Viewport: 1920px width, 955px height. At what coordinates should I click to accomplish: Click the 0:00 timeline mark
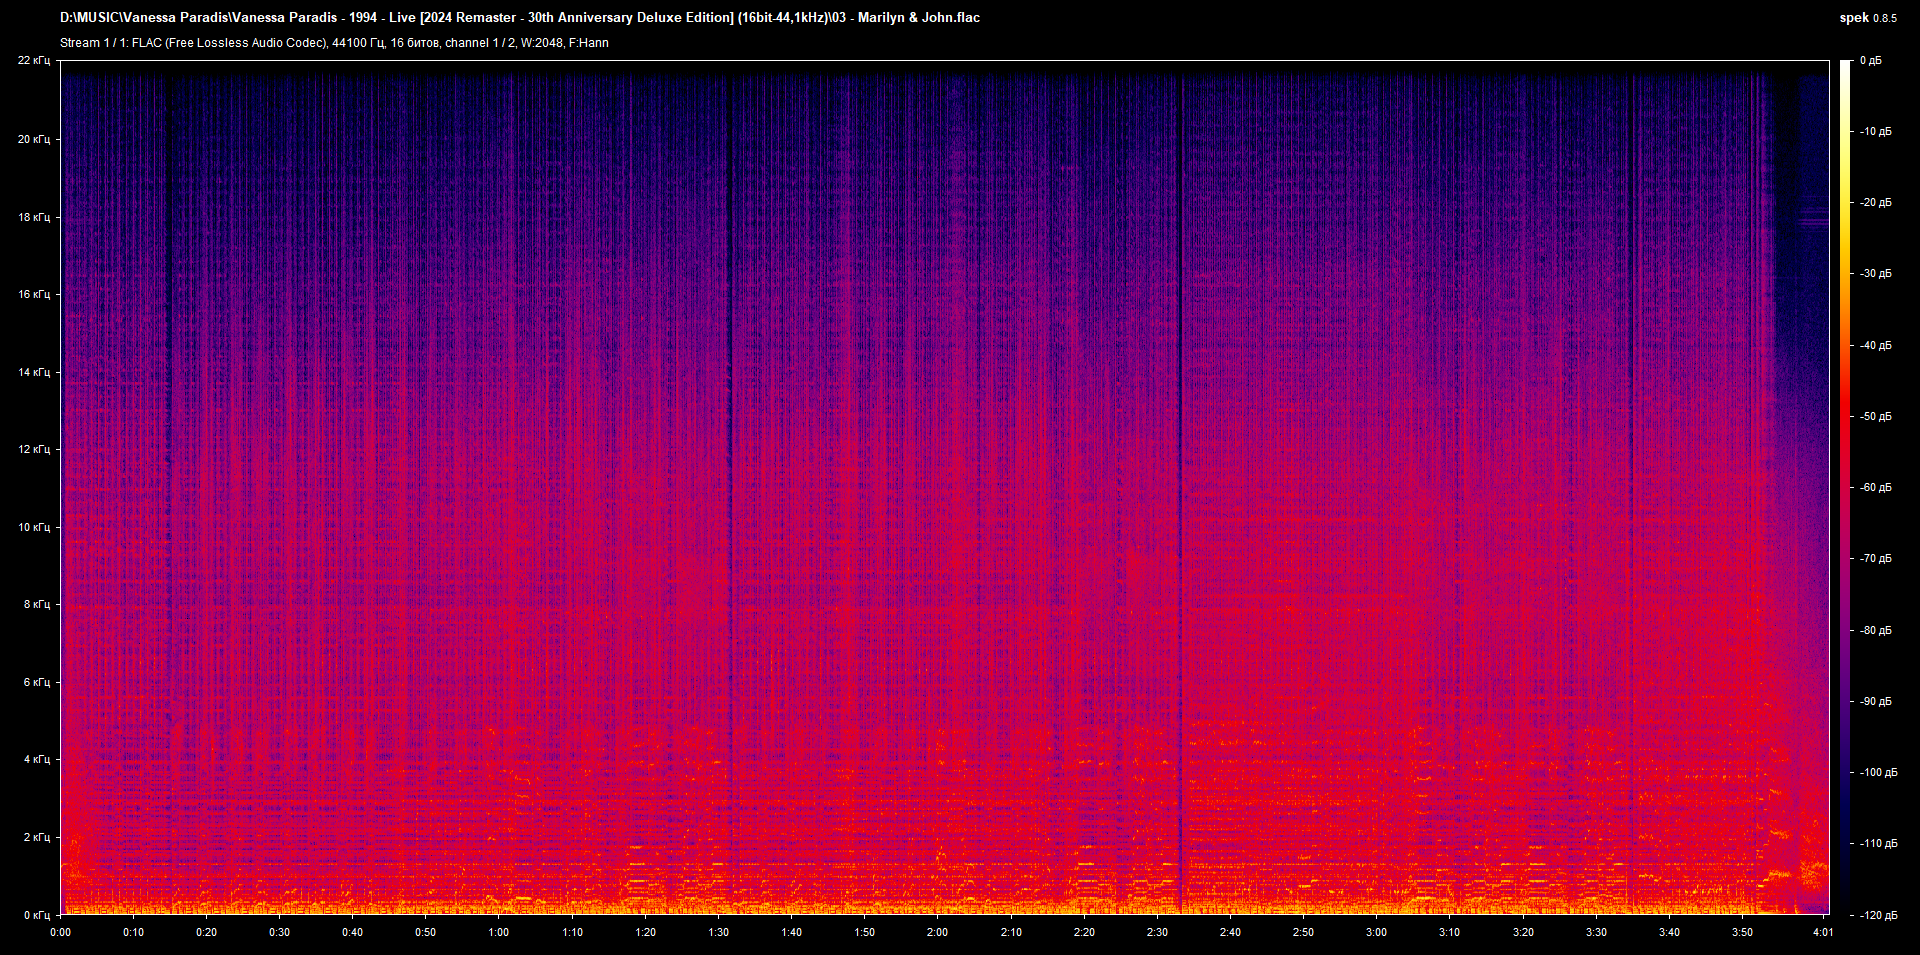coord(61,930)
